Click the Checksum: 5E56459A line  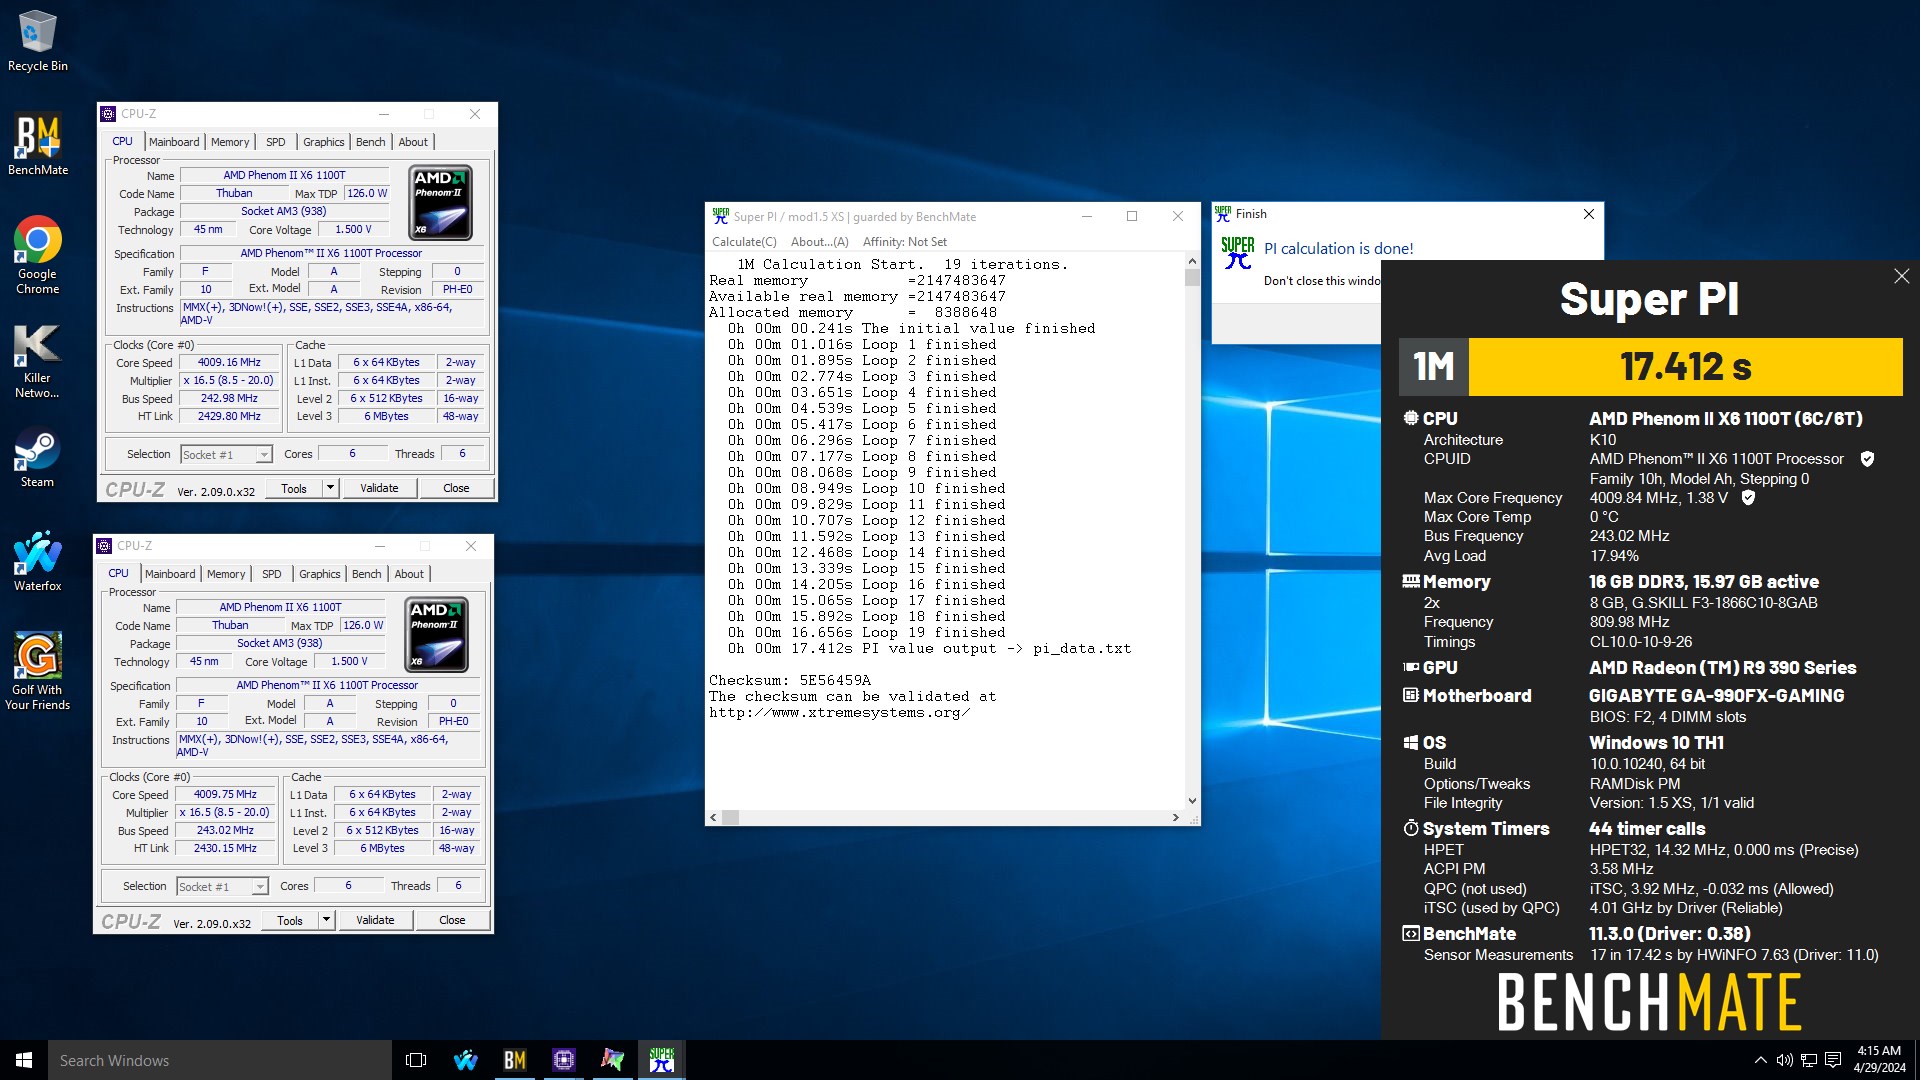point(790,681)
